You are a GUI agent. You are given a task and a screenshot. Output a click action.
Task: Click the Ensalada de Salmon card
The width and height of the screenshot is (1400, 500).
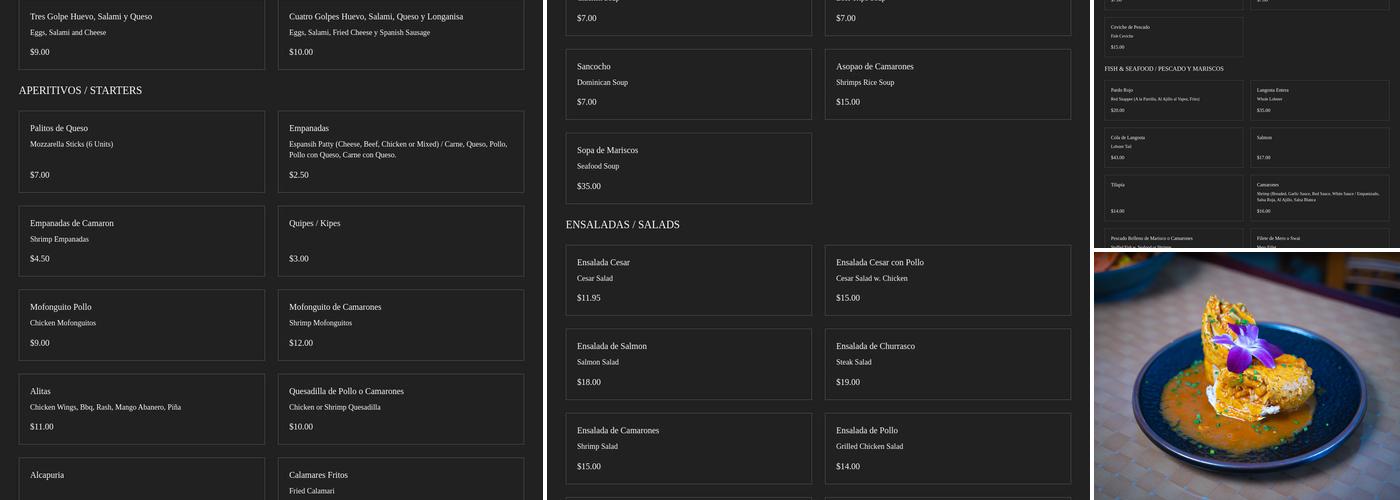[688, 364]
